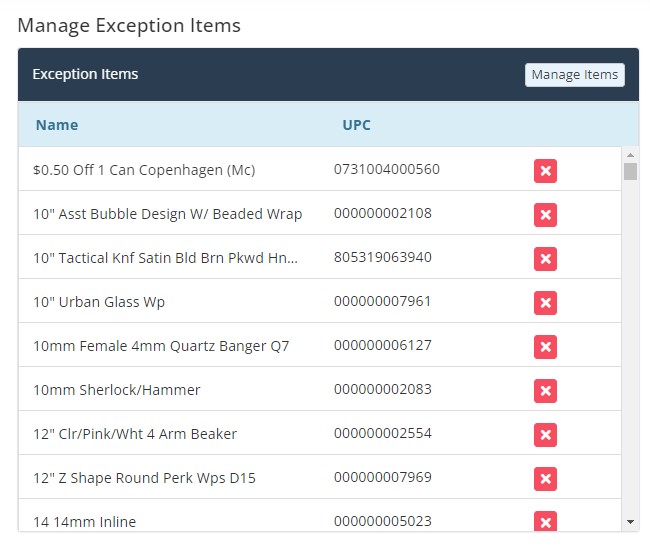
Task: Click UPC value 000000002108
Action: pyautogui.click(x=383, y=213)
